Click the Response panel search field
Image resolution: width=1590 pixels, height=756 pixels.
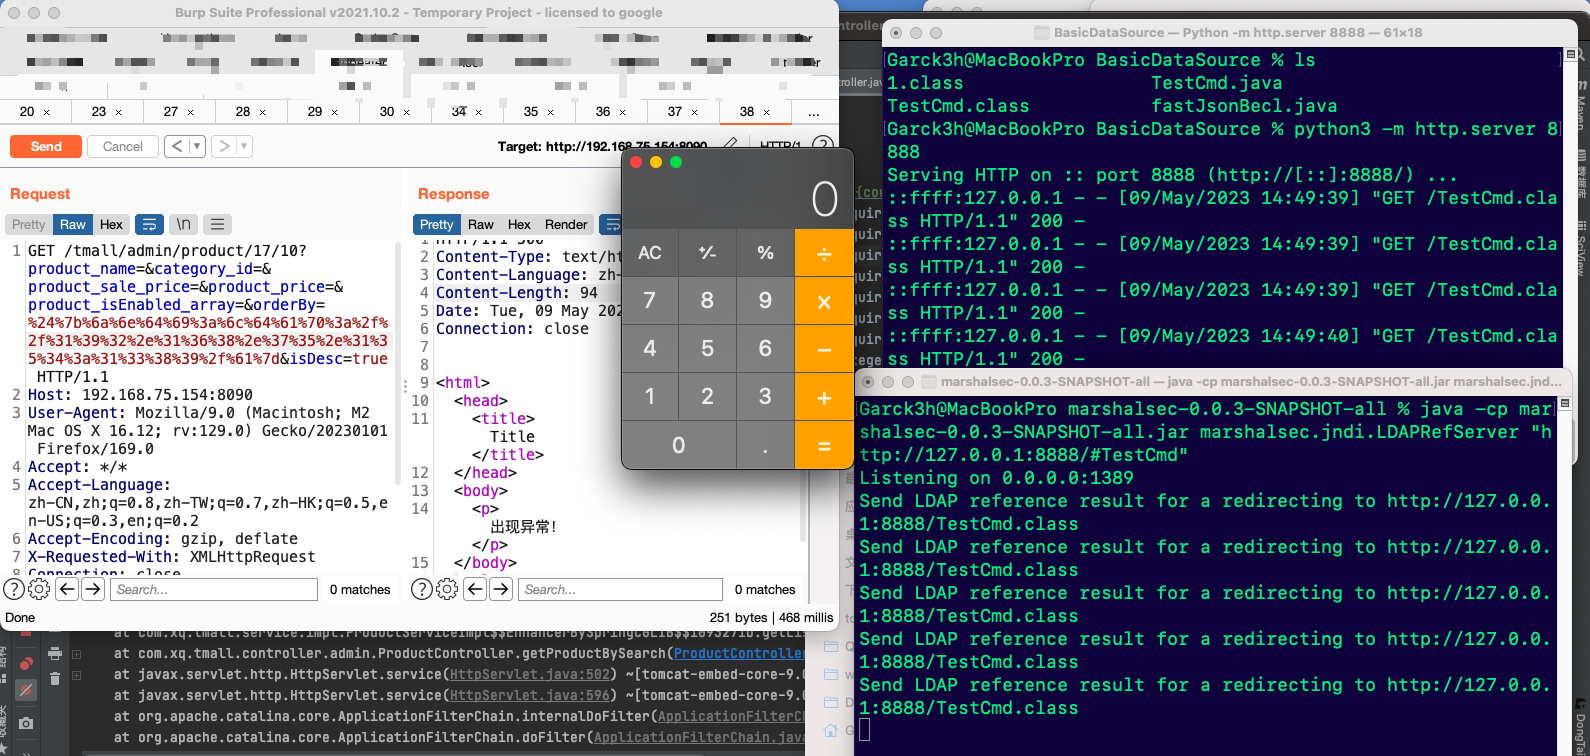coord(621,589)
